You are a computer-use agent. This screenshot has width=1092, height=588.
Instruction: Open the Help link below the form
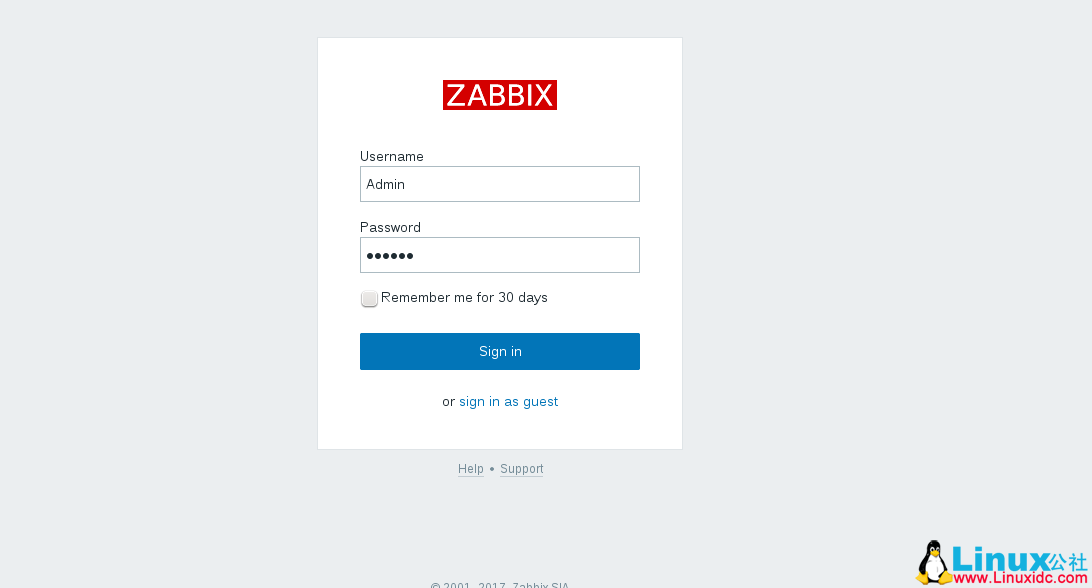(470, 469)
